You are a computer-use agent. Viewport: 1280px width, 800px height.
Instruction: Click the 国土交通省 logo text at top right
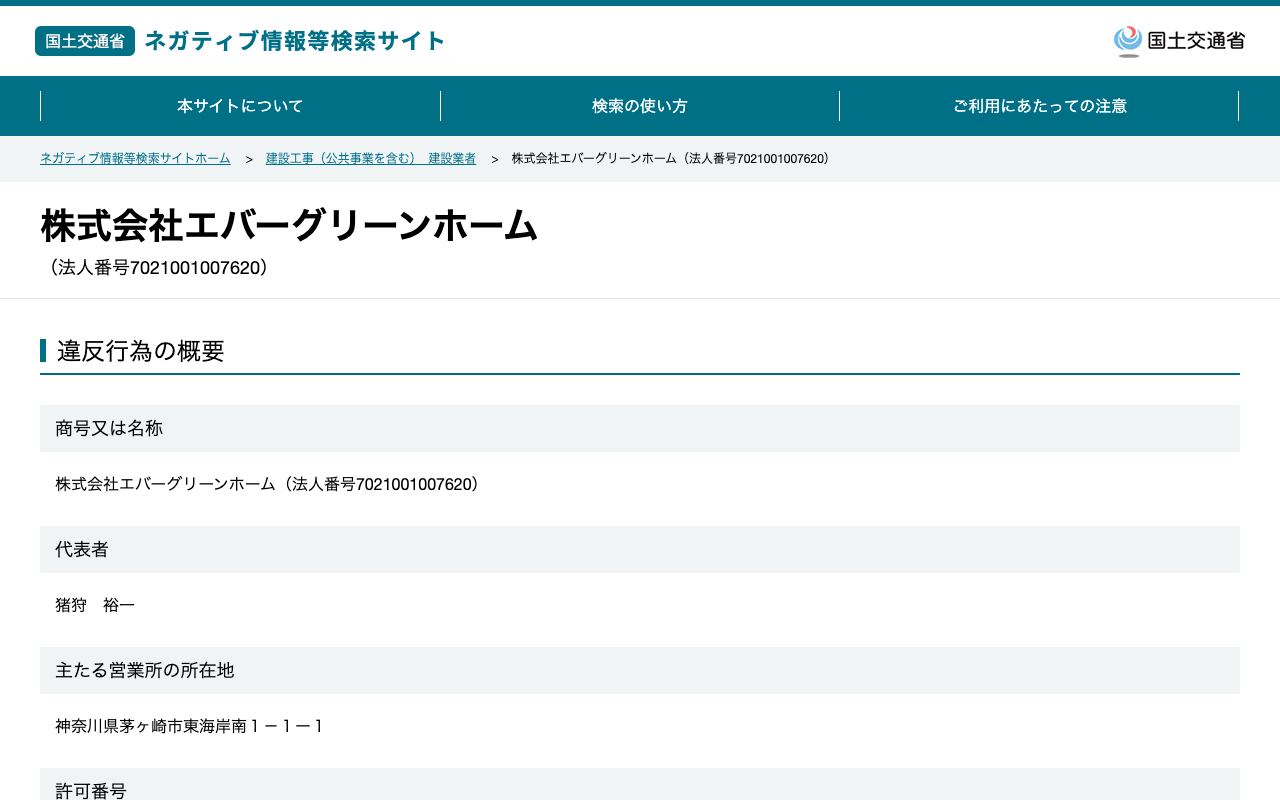click(1196, 41)
